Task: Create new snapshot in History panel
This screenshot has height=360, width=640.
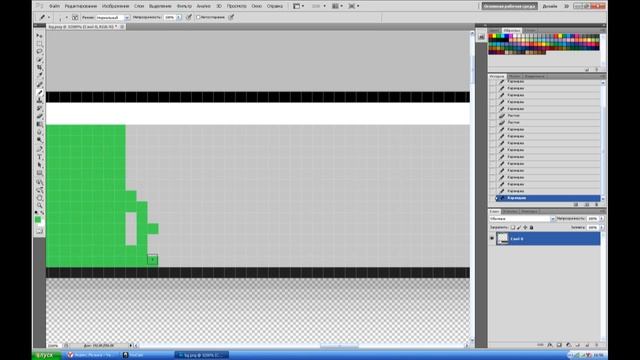Action: pos(587,204)
